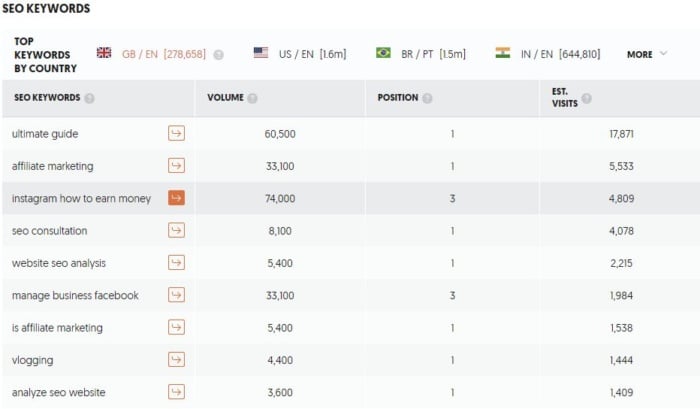Open the is affiliate marketing keyword link

pos(57,328)
